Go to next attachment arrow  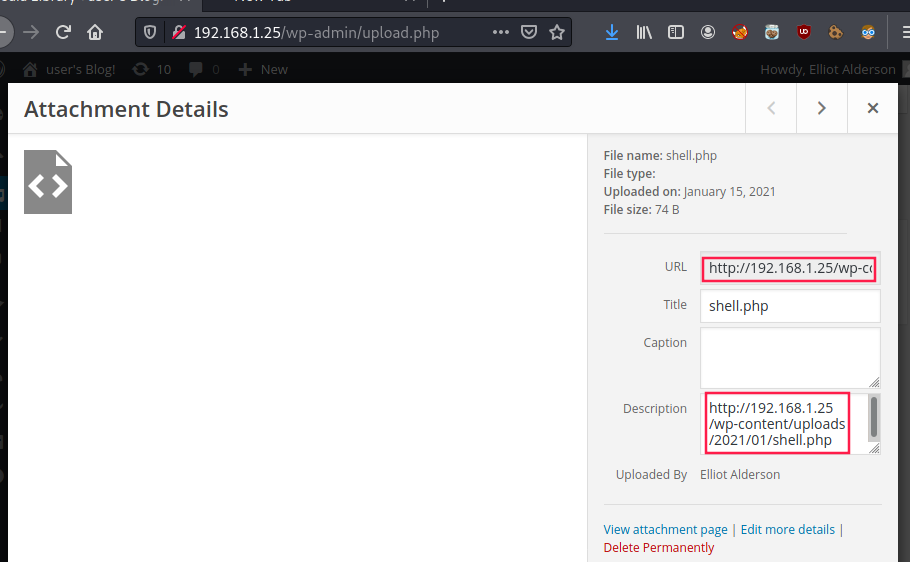pyautogui.click(x=821, y=108)
